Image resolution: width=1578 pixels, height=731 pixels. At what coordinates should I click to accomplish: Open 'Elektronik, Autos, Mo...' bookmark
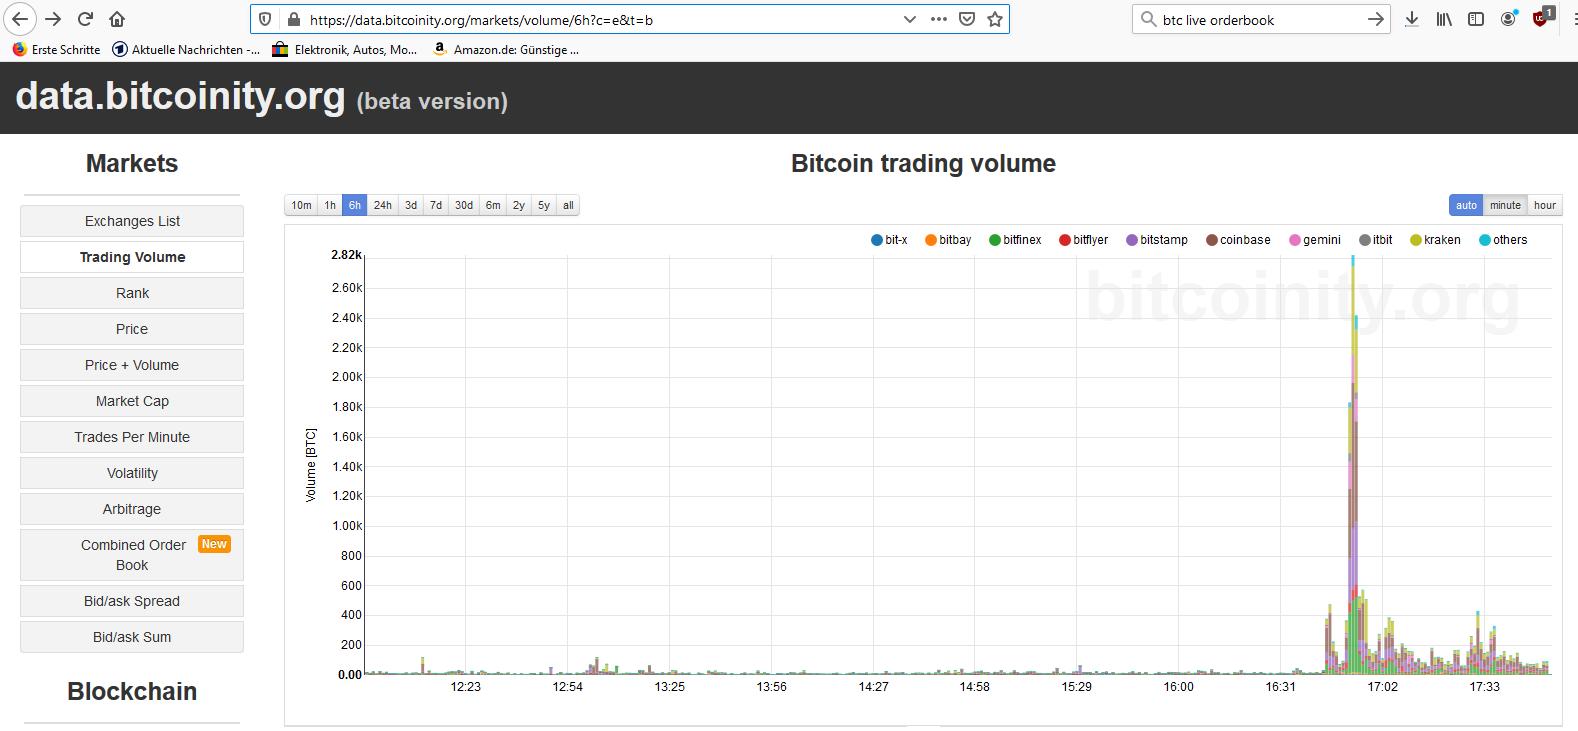[345, 49]
